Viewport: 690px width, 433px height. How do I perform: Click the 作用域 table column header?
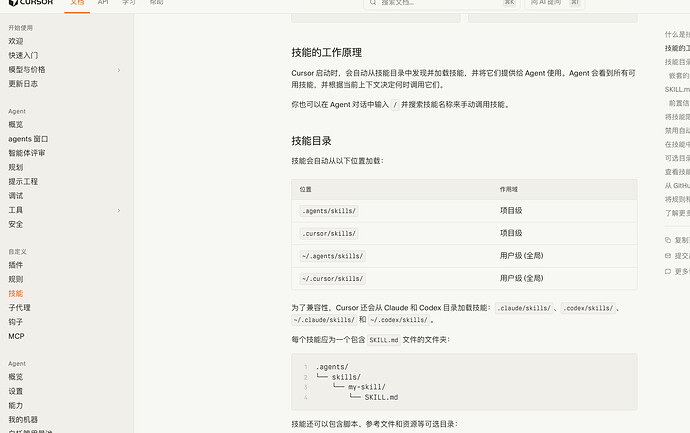coord(509,189)
